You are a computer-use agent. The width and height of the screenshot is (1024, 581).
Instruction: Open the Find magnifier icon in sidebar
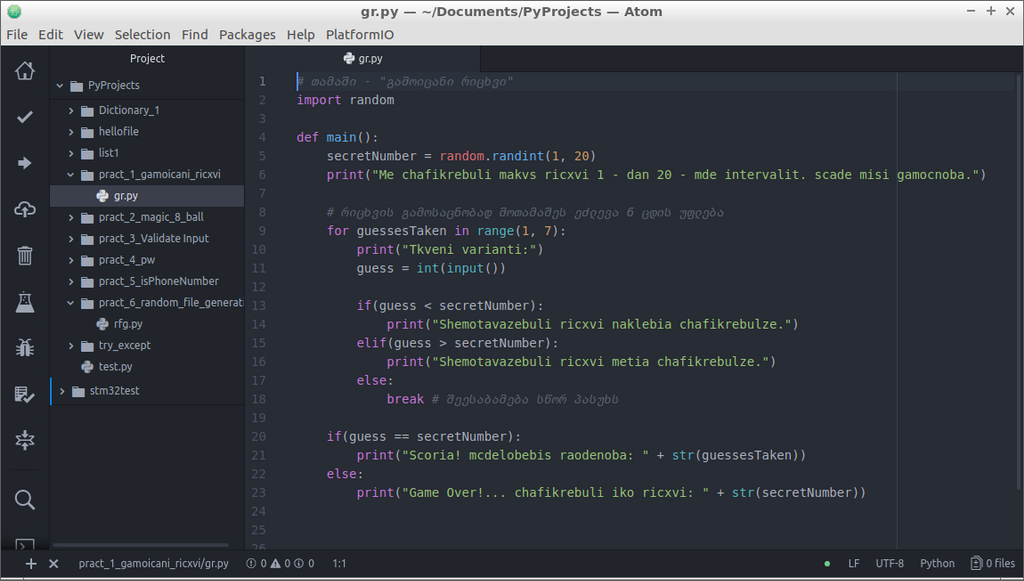(25, 500)
